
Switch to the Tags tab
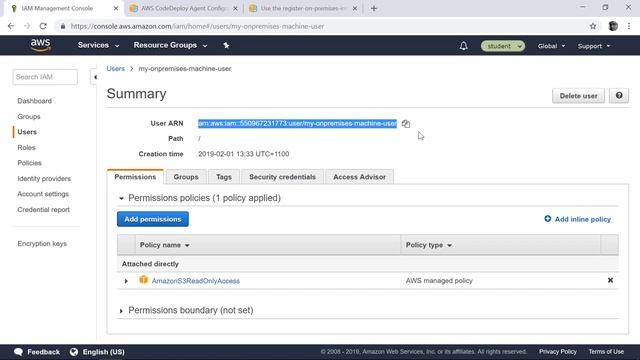point(224,177)
